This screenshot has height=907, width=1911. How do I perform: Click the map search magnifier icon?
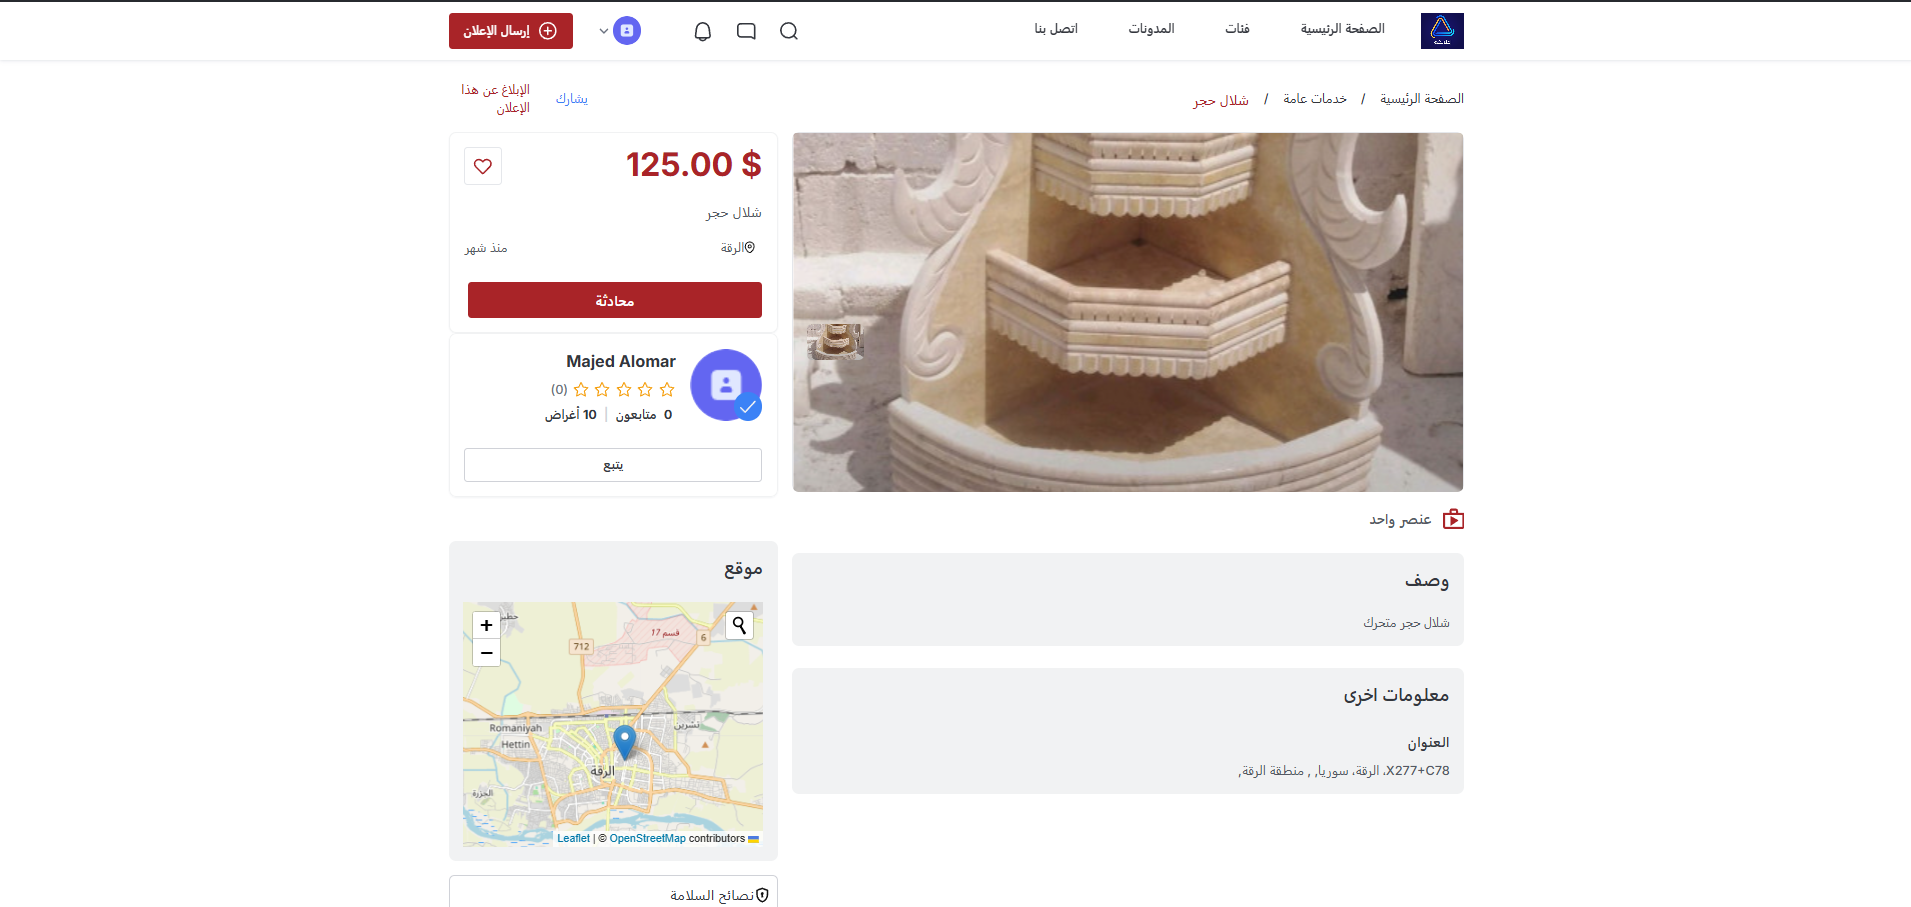tap(739, 625)
